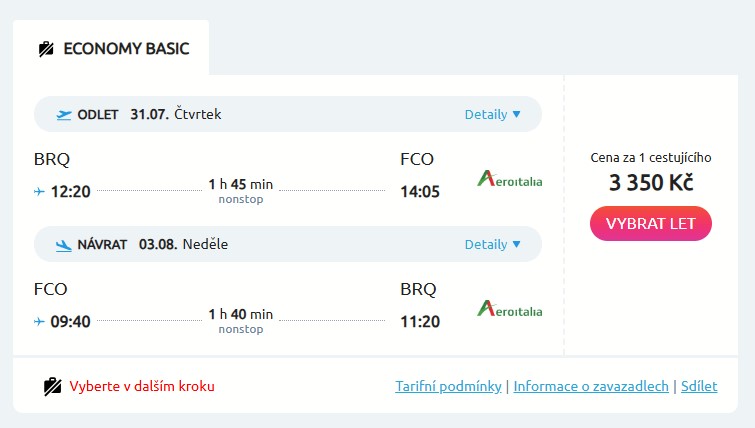The image size is (755, 428).
Task: Expand Detaily for the return flight
Action: point(493,244)
